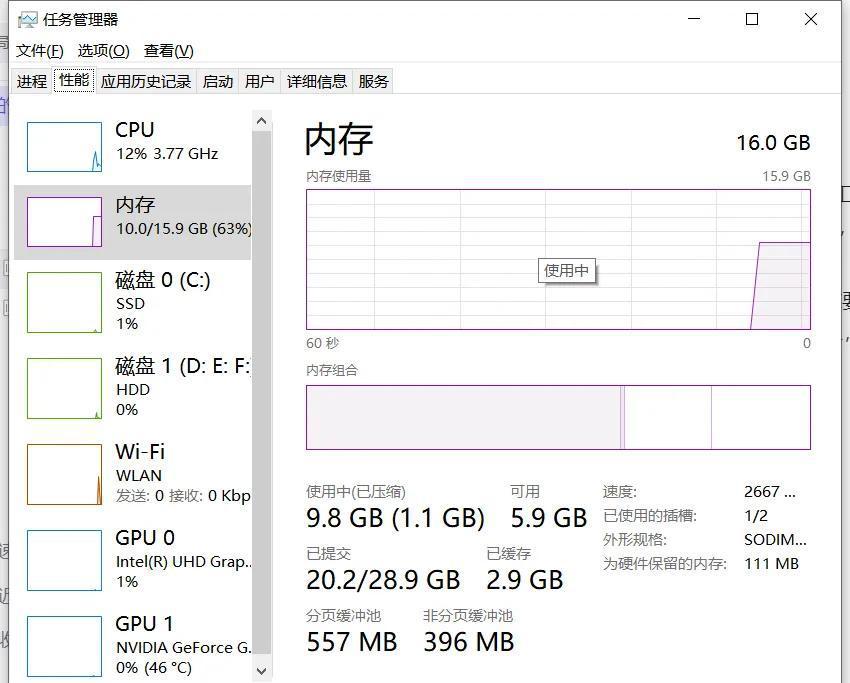Open the 磁盘 1 HDD graph thumbnail
The image size is (850, 683).
(x=65, y=388)
